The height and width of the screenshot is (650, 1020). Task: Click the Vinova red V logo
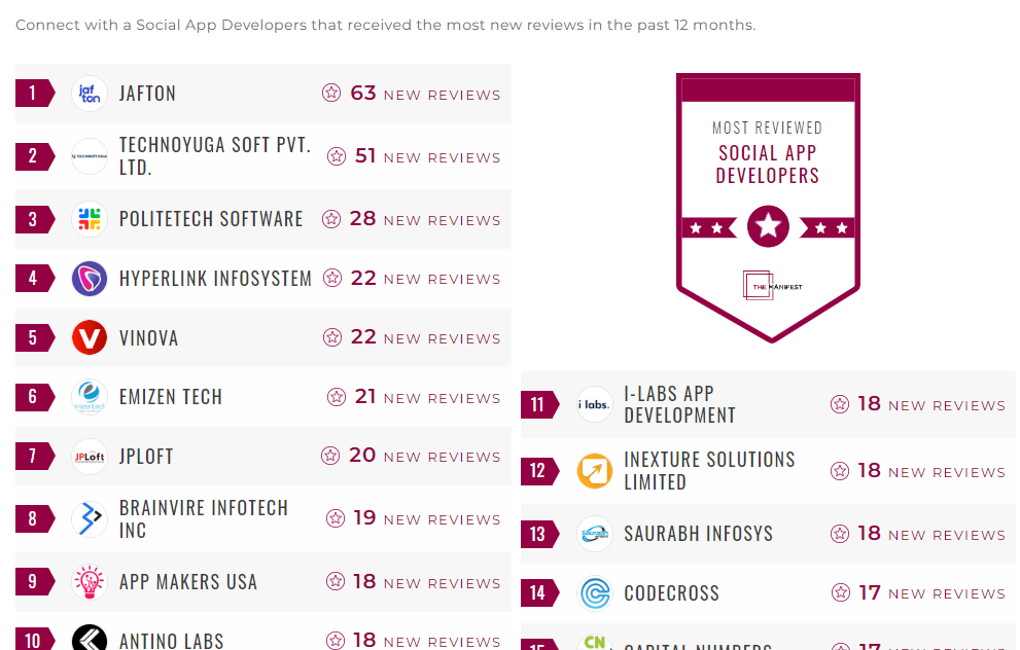point(89,338)
